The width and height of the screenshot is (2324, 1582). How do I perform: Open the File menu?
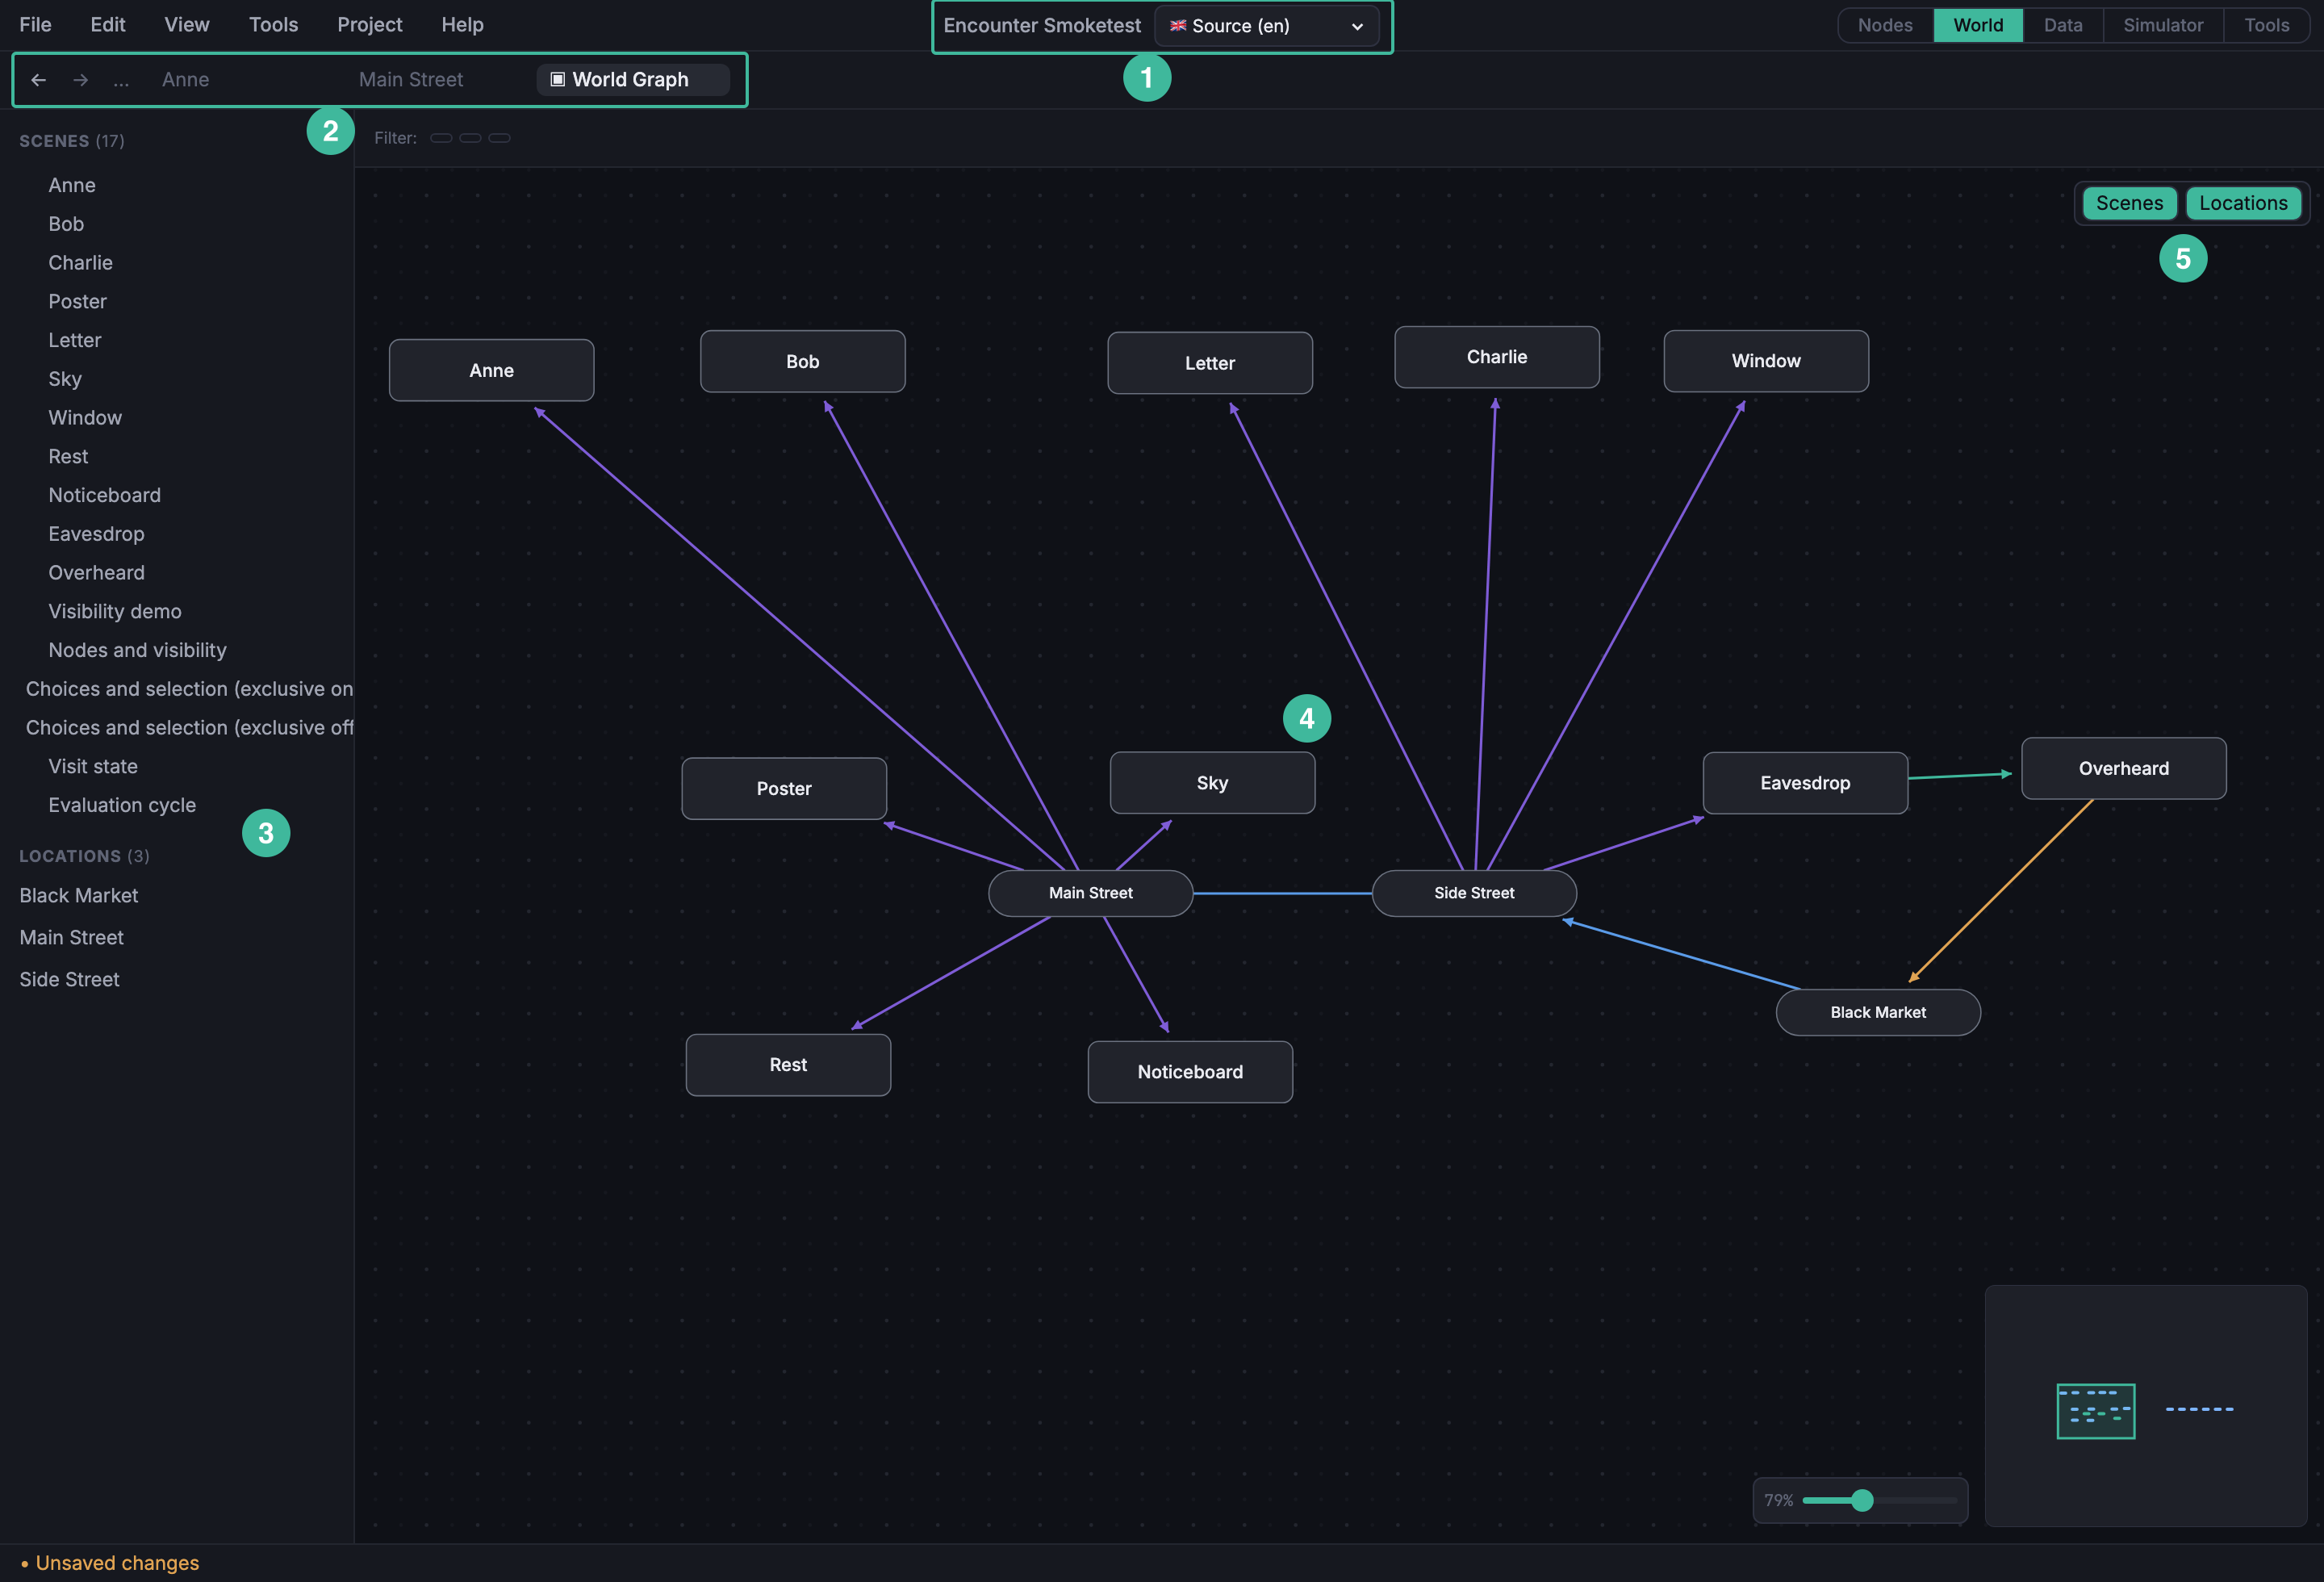point(35,24)
